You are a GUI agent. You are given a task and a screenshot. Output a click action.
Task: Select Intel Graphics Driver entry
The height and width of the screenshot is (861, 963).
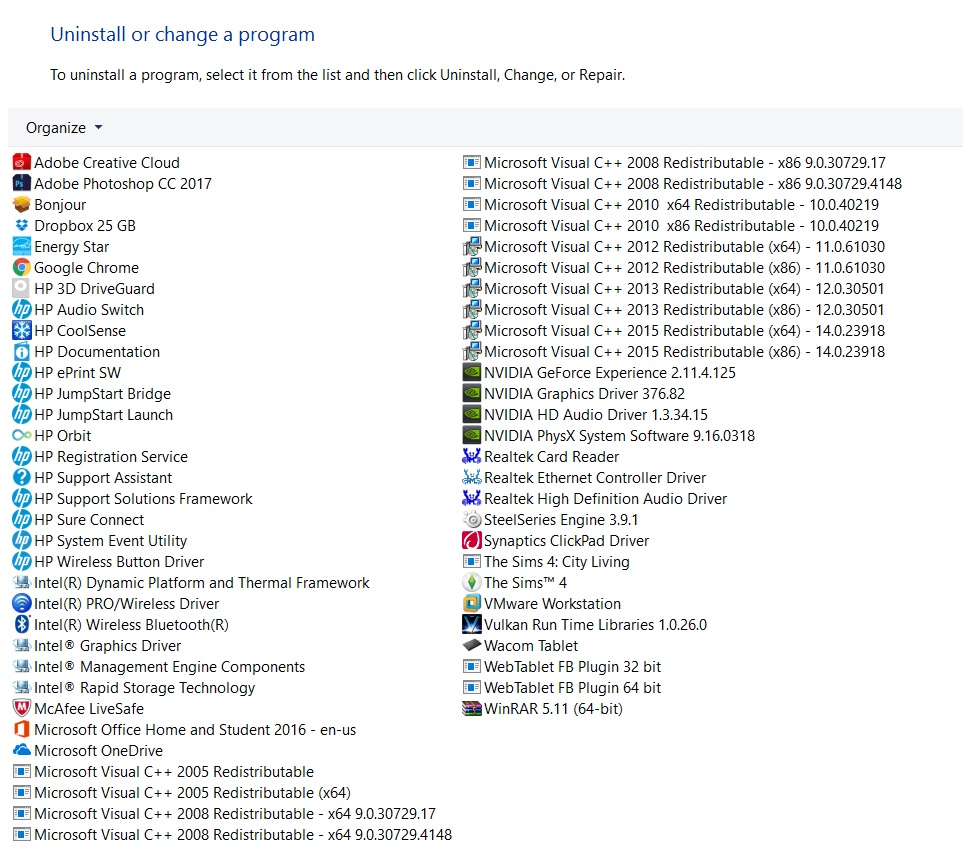click(x=97, y=645)
